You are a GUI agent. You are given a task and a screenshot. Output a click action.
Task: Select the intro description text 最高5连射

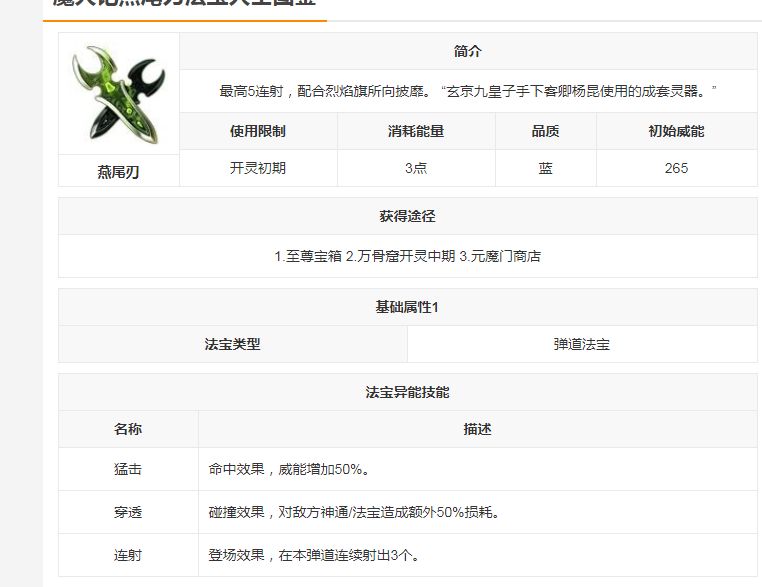coord(468,91)
